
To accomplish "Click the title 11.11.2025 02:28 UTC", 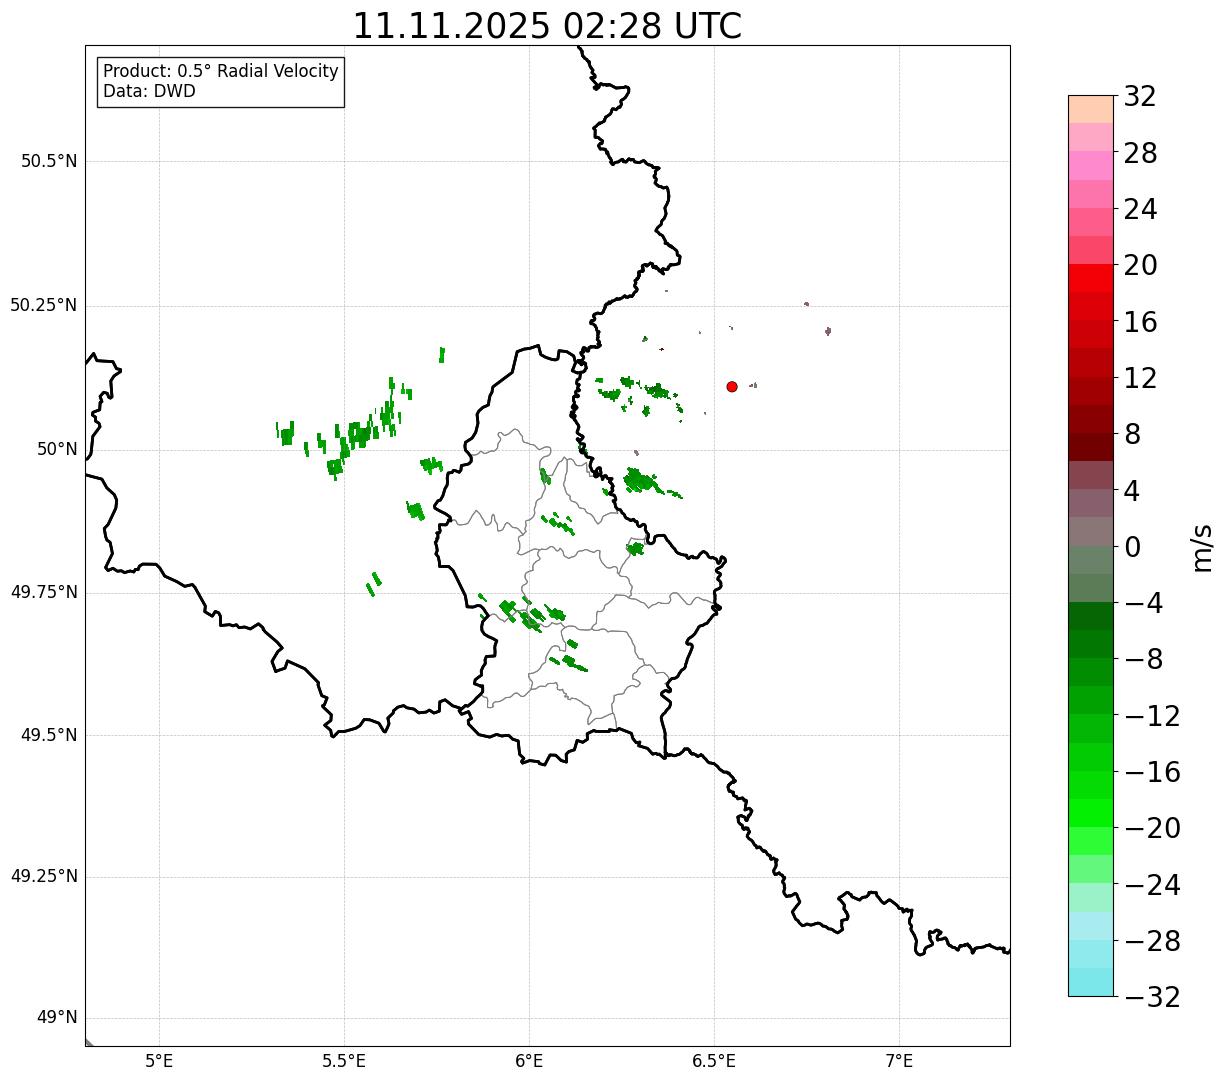I will click(547, 26).
